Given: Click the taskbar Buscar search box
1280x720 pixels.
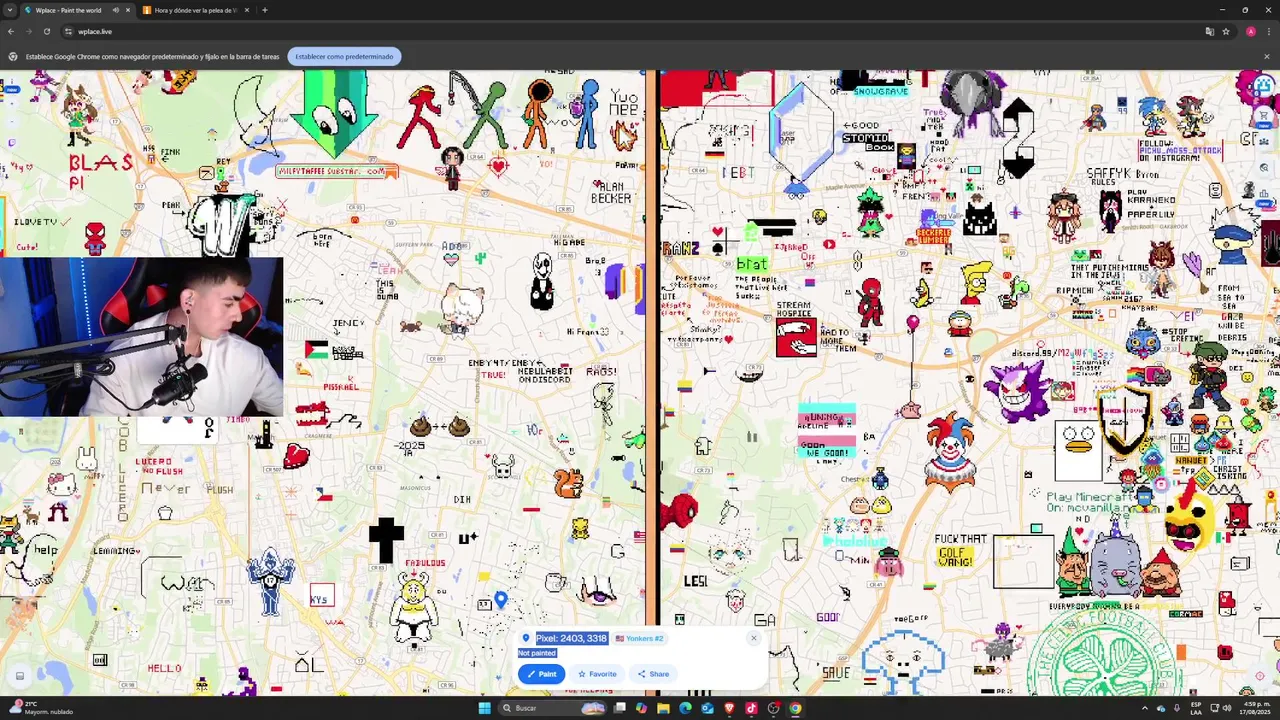Looking at the screenshot, I should point(554,708).
